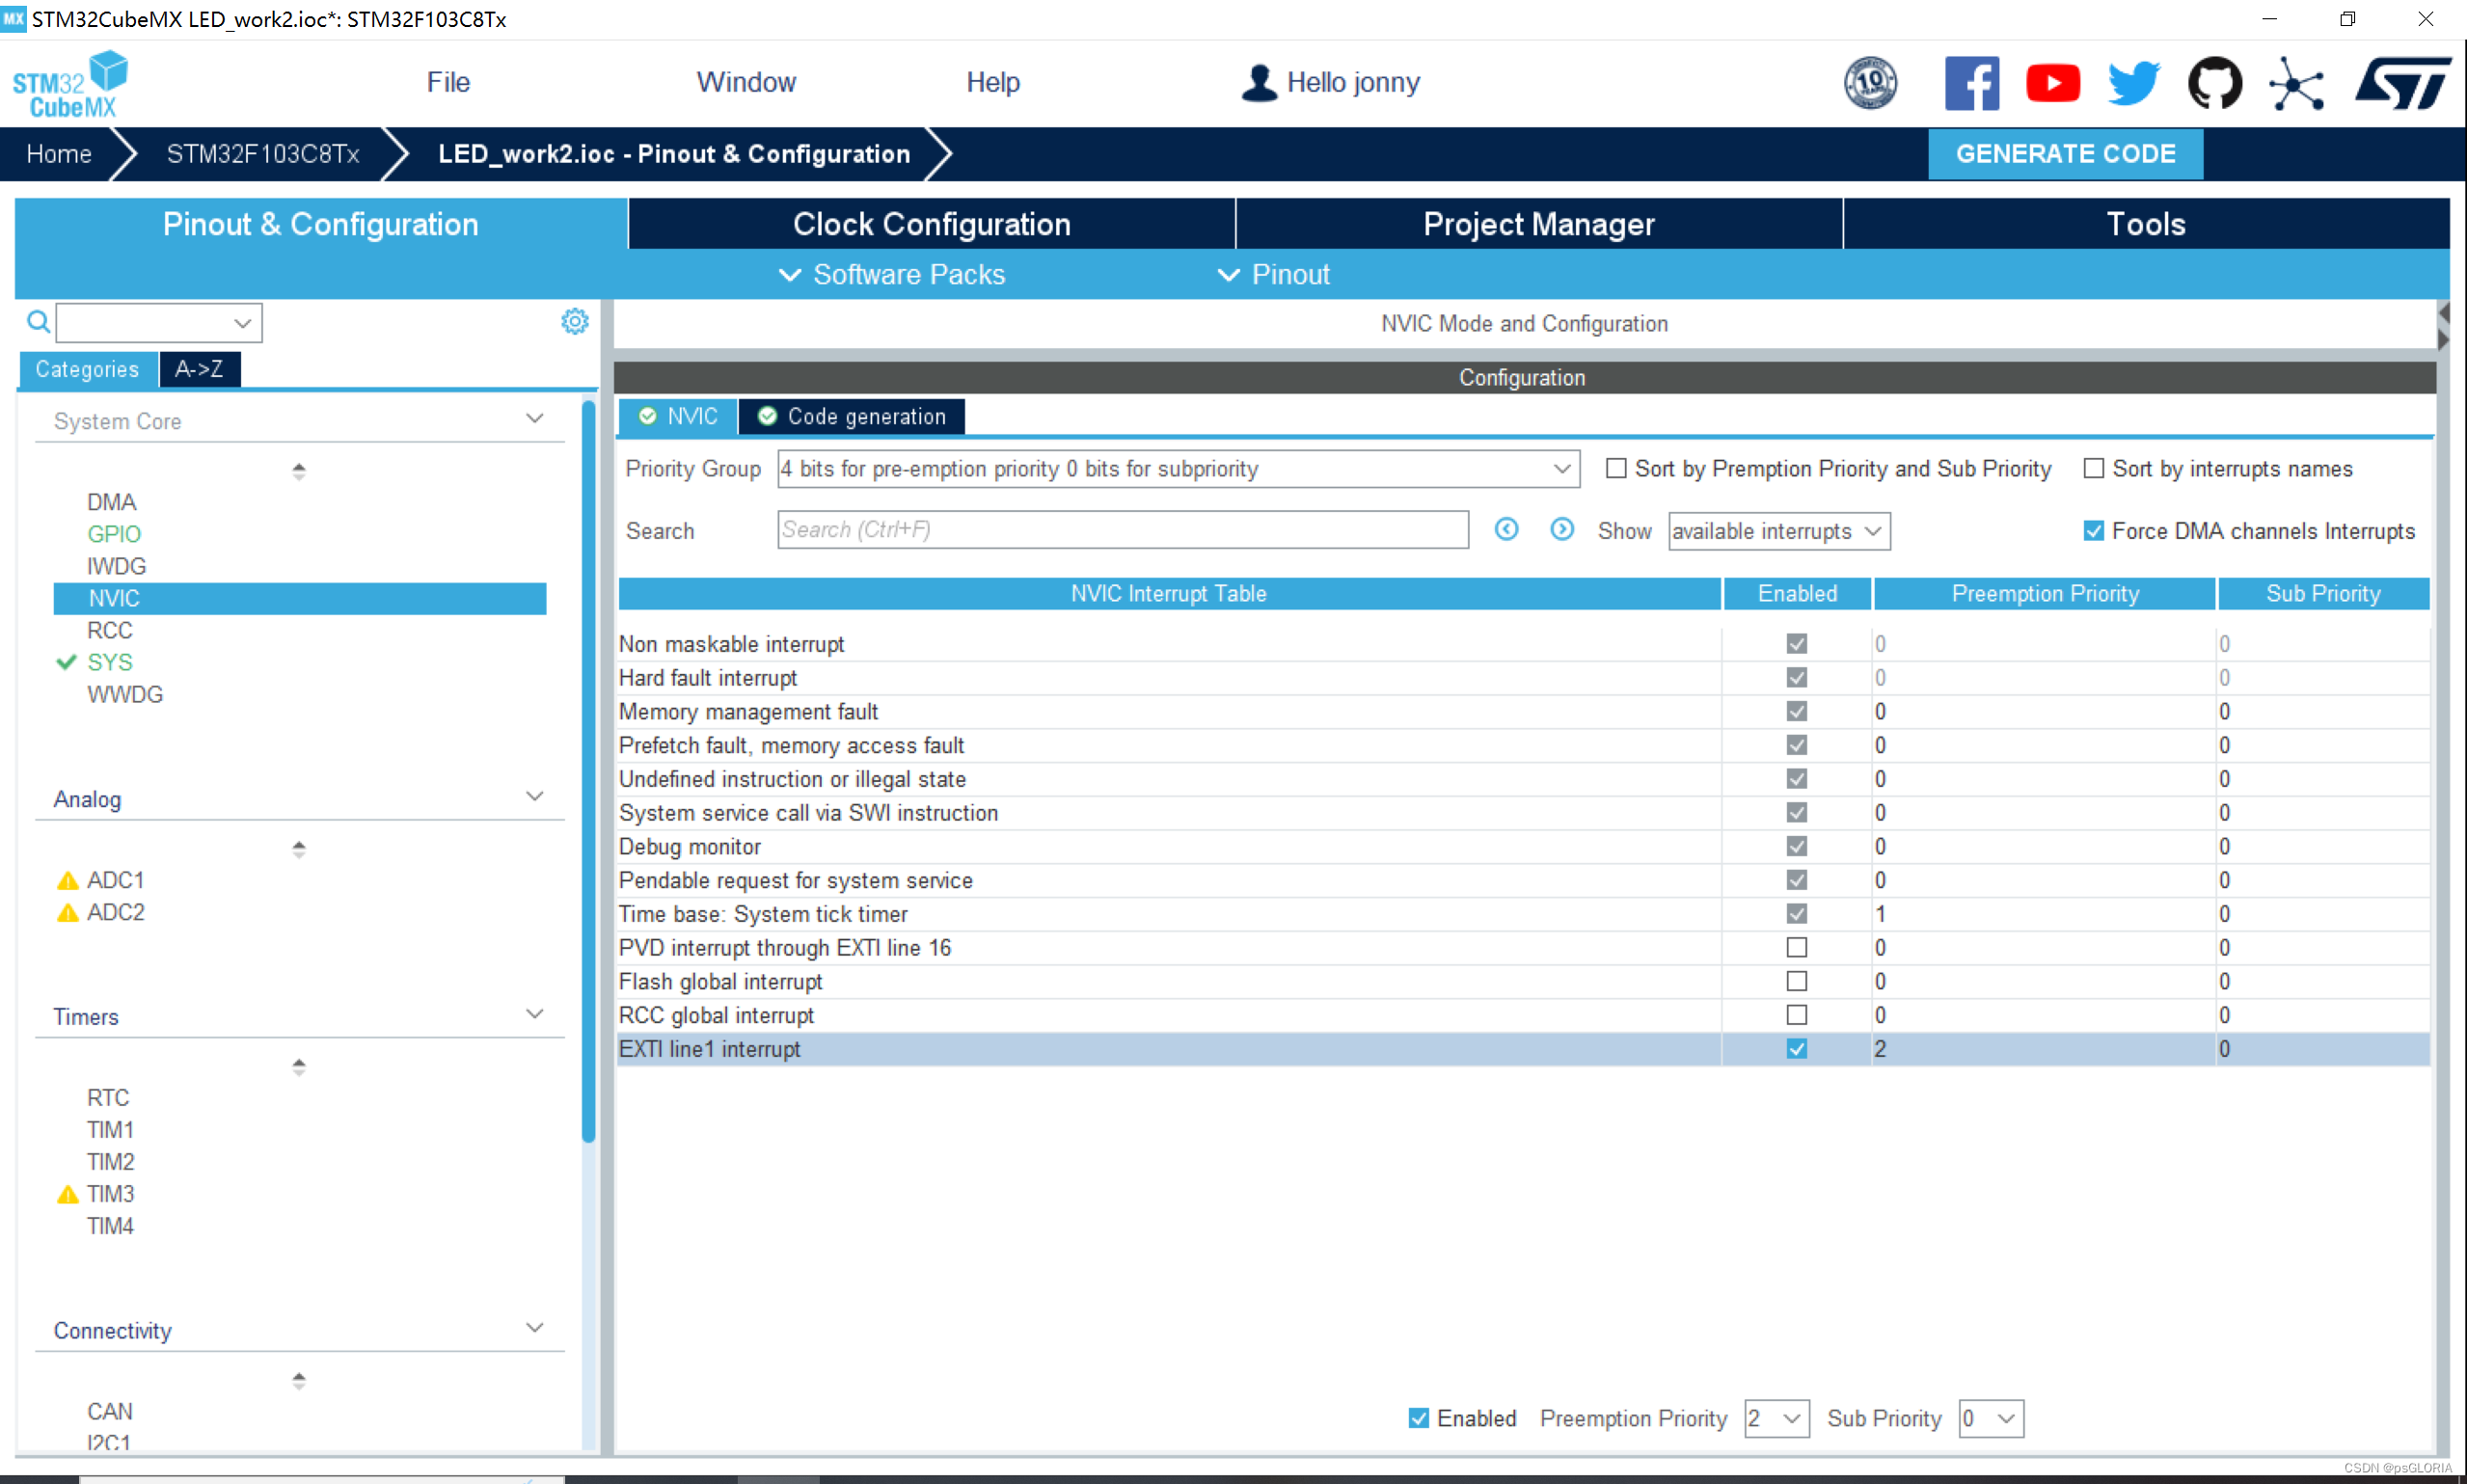The image size is (2467, 1484).
Task: Open the File menu
Action: [448, 82]
